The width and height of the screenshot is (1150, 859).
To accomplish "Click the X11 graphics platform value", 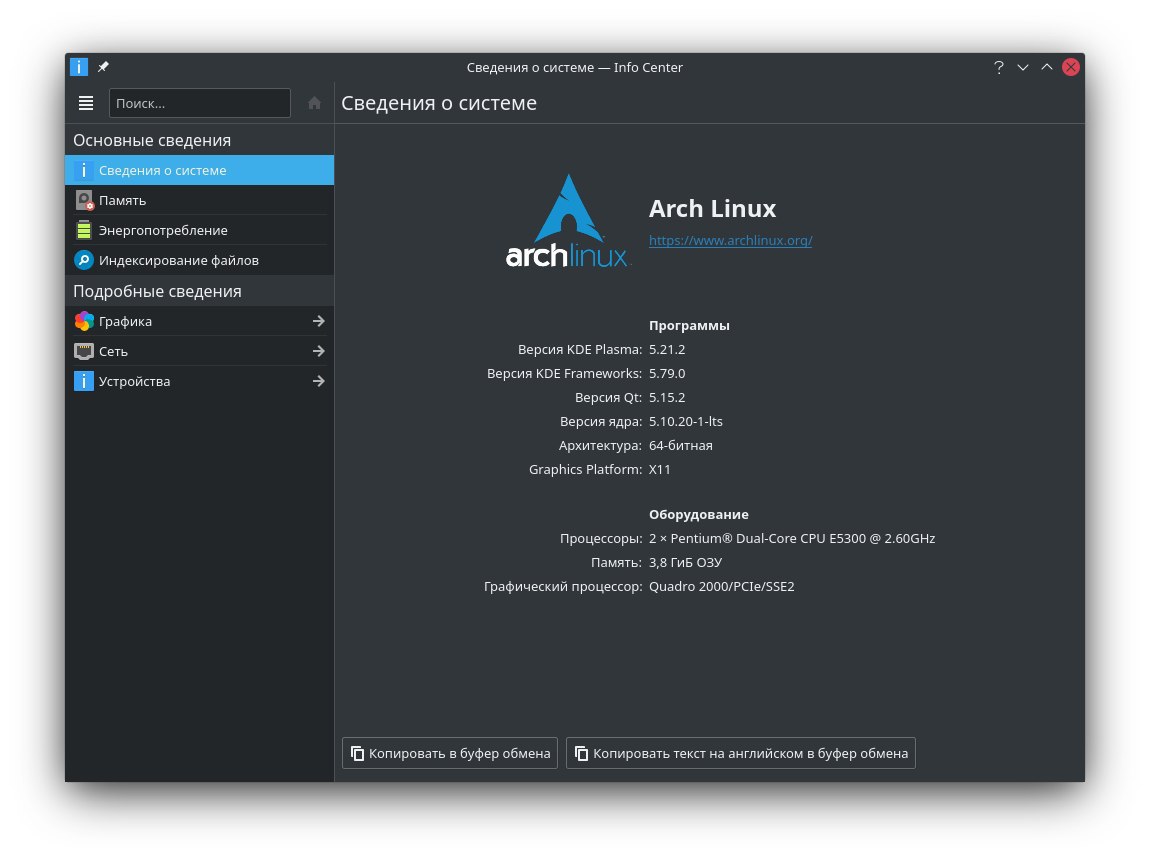I will point(659,469).
